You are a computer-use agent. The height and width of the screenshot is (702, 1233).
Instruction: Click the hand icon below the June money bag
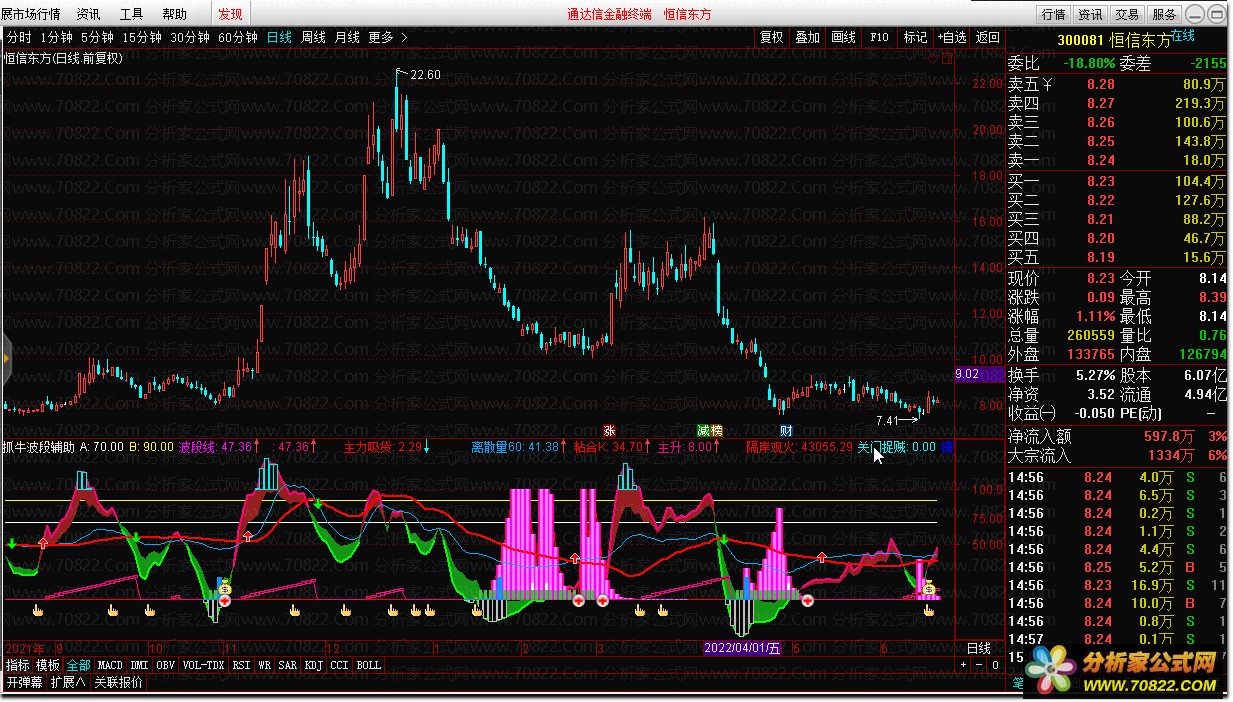point(928,609)
